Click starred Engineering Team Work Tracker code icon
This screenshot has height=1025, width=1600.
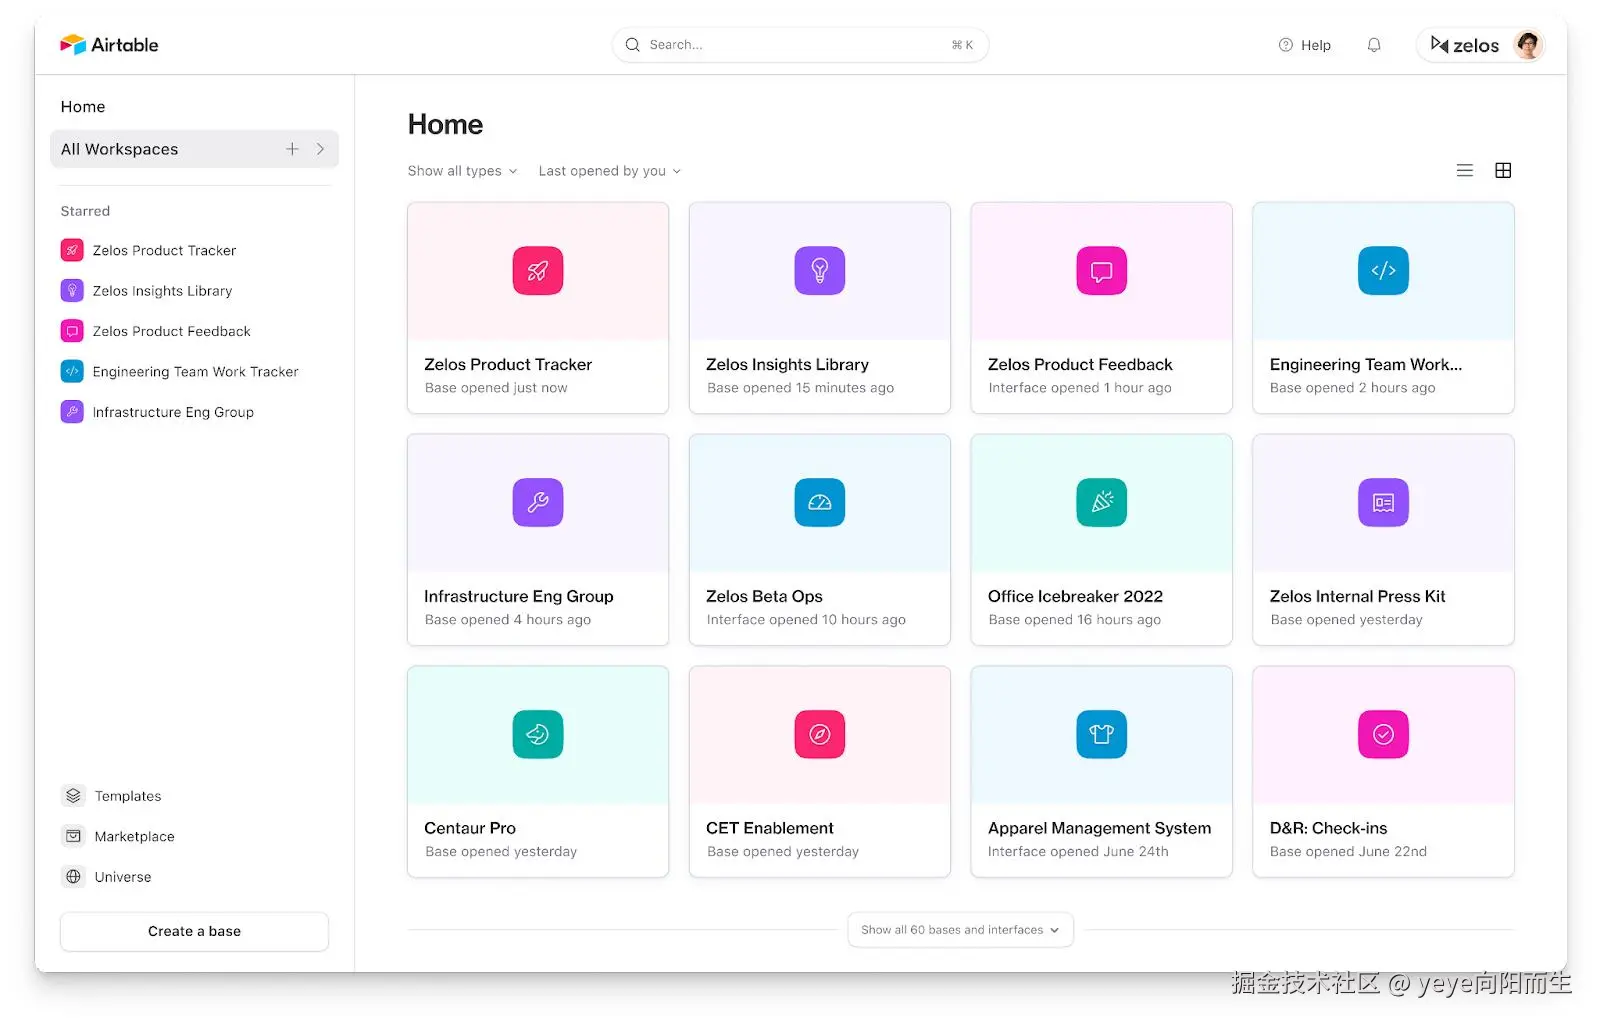(72, 372)
